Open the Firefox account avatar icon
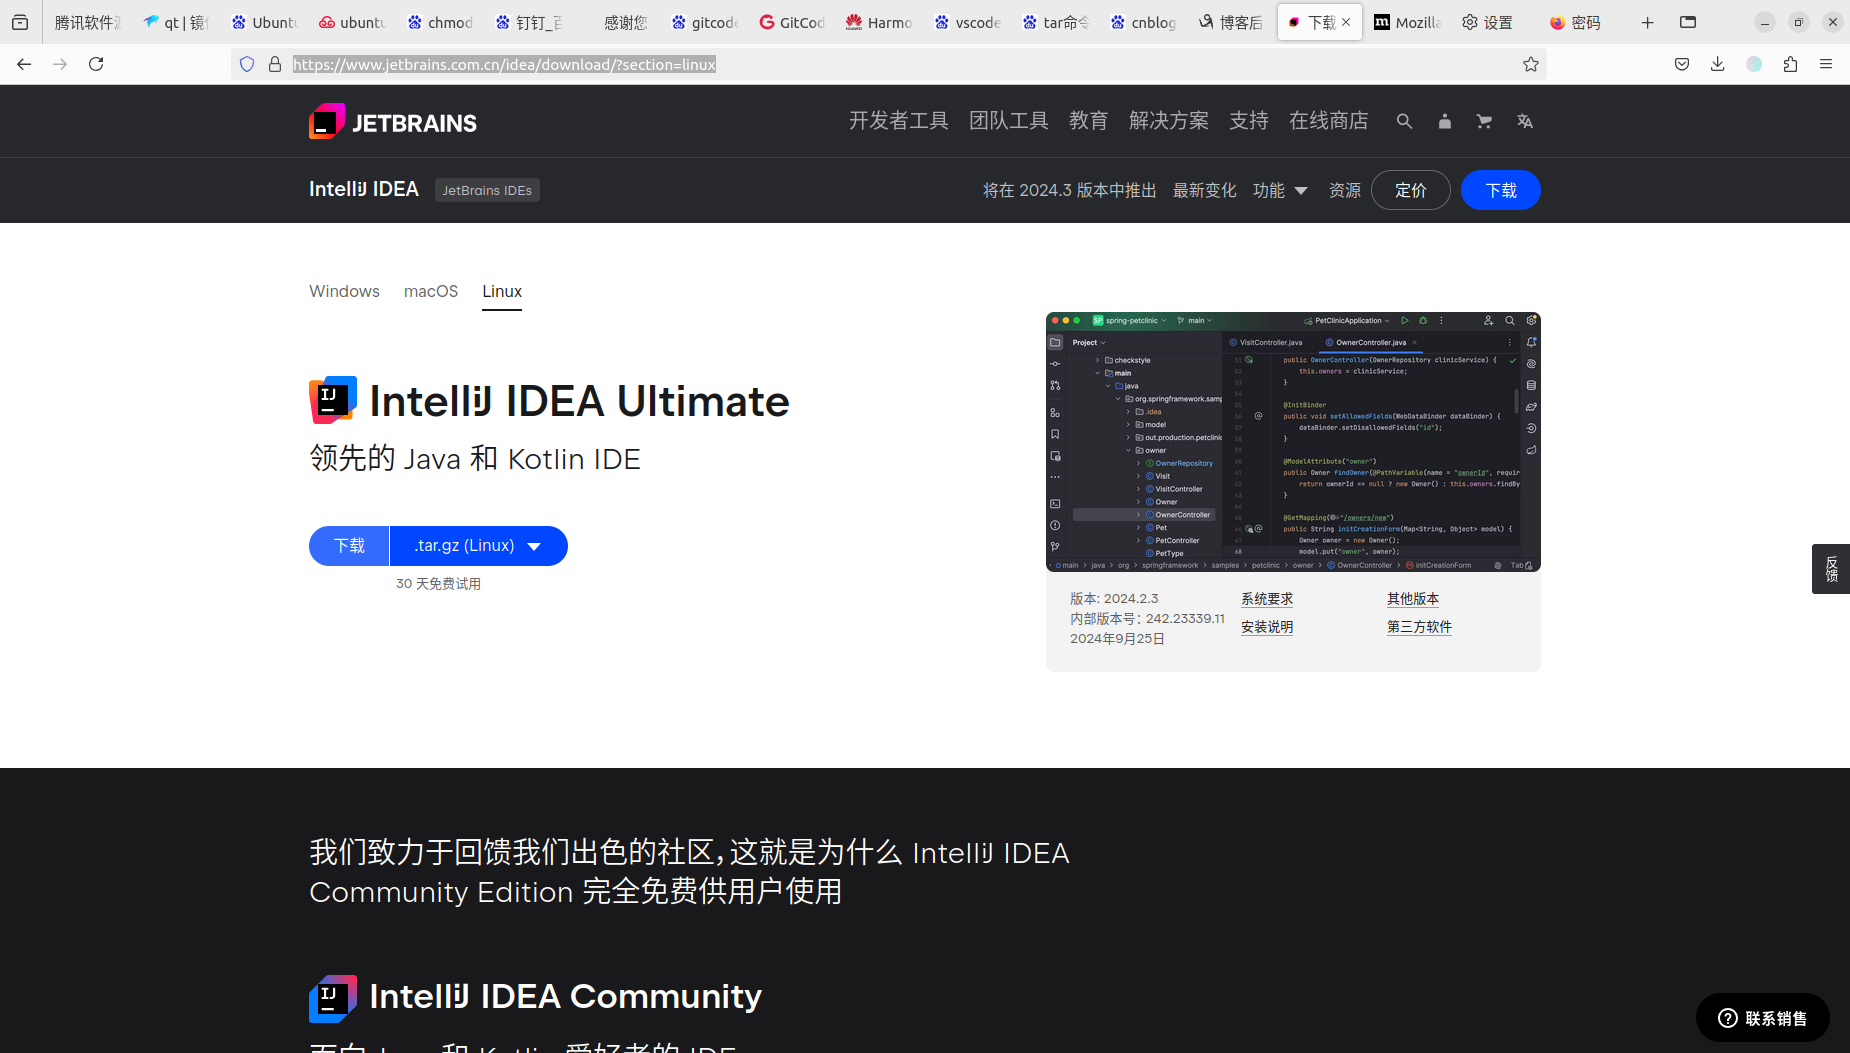 click(x=1754, y=64)
